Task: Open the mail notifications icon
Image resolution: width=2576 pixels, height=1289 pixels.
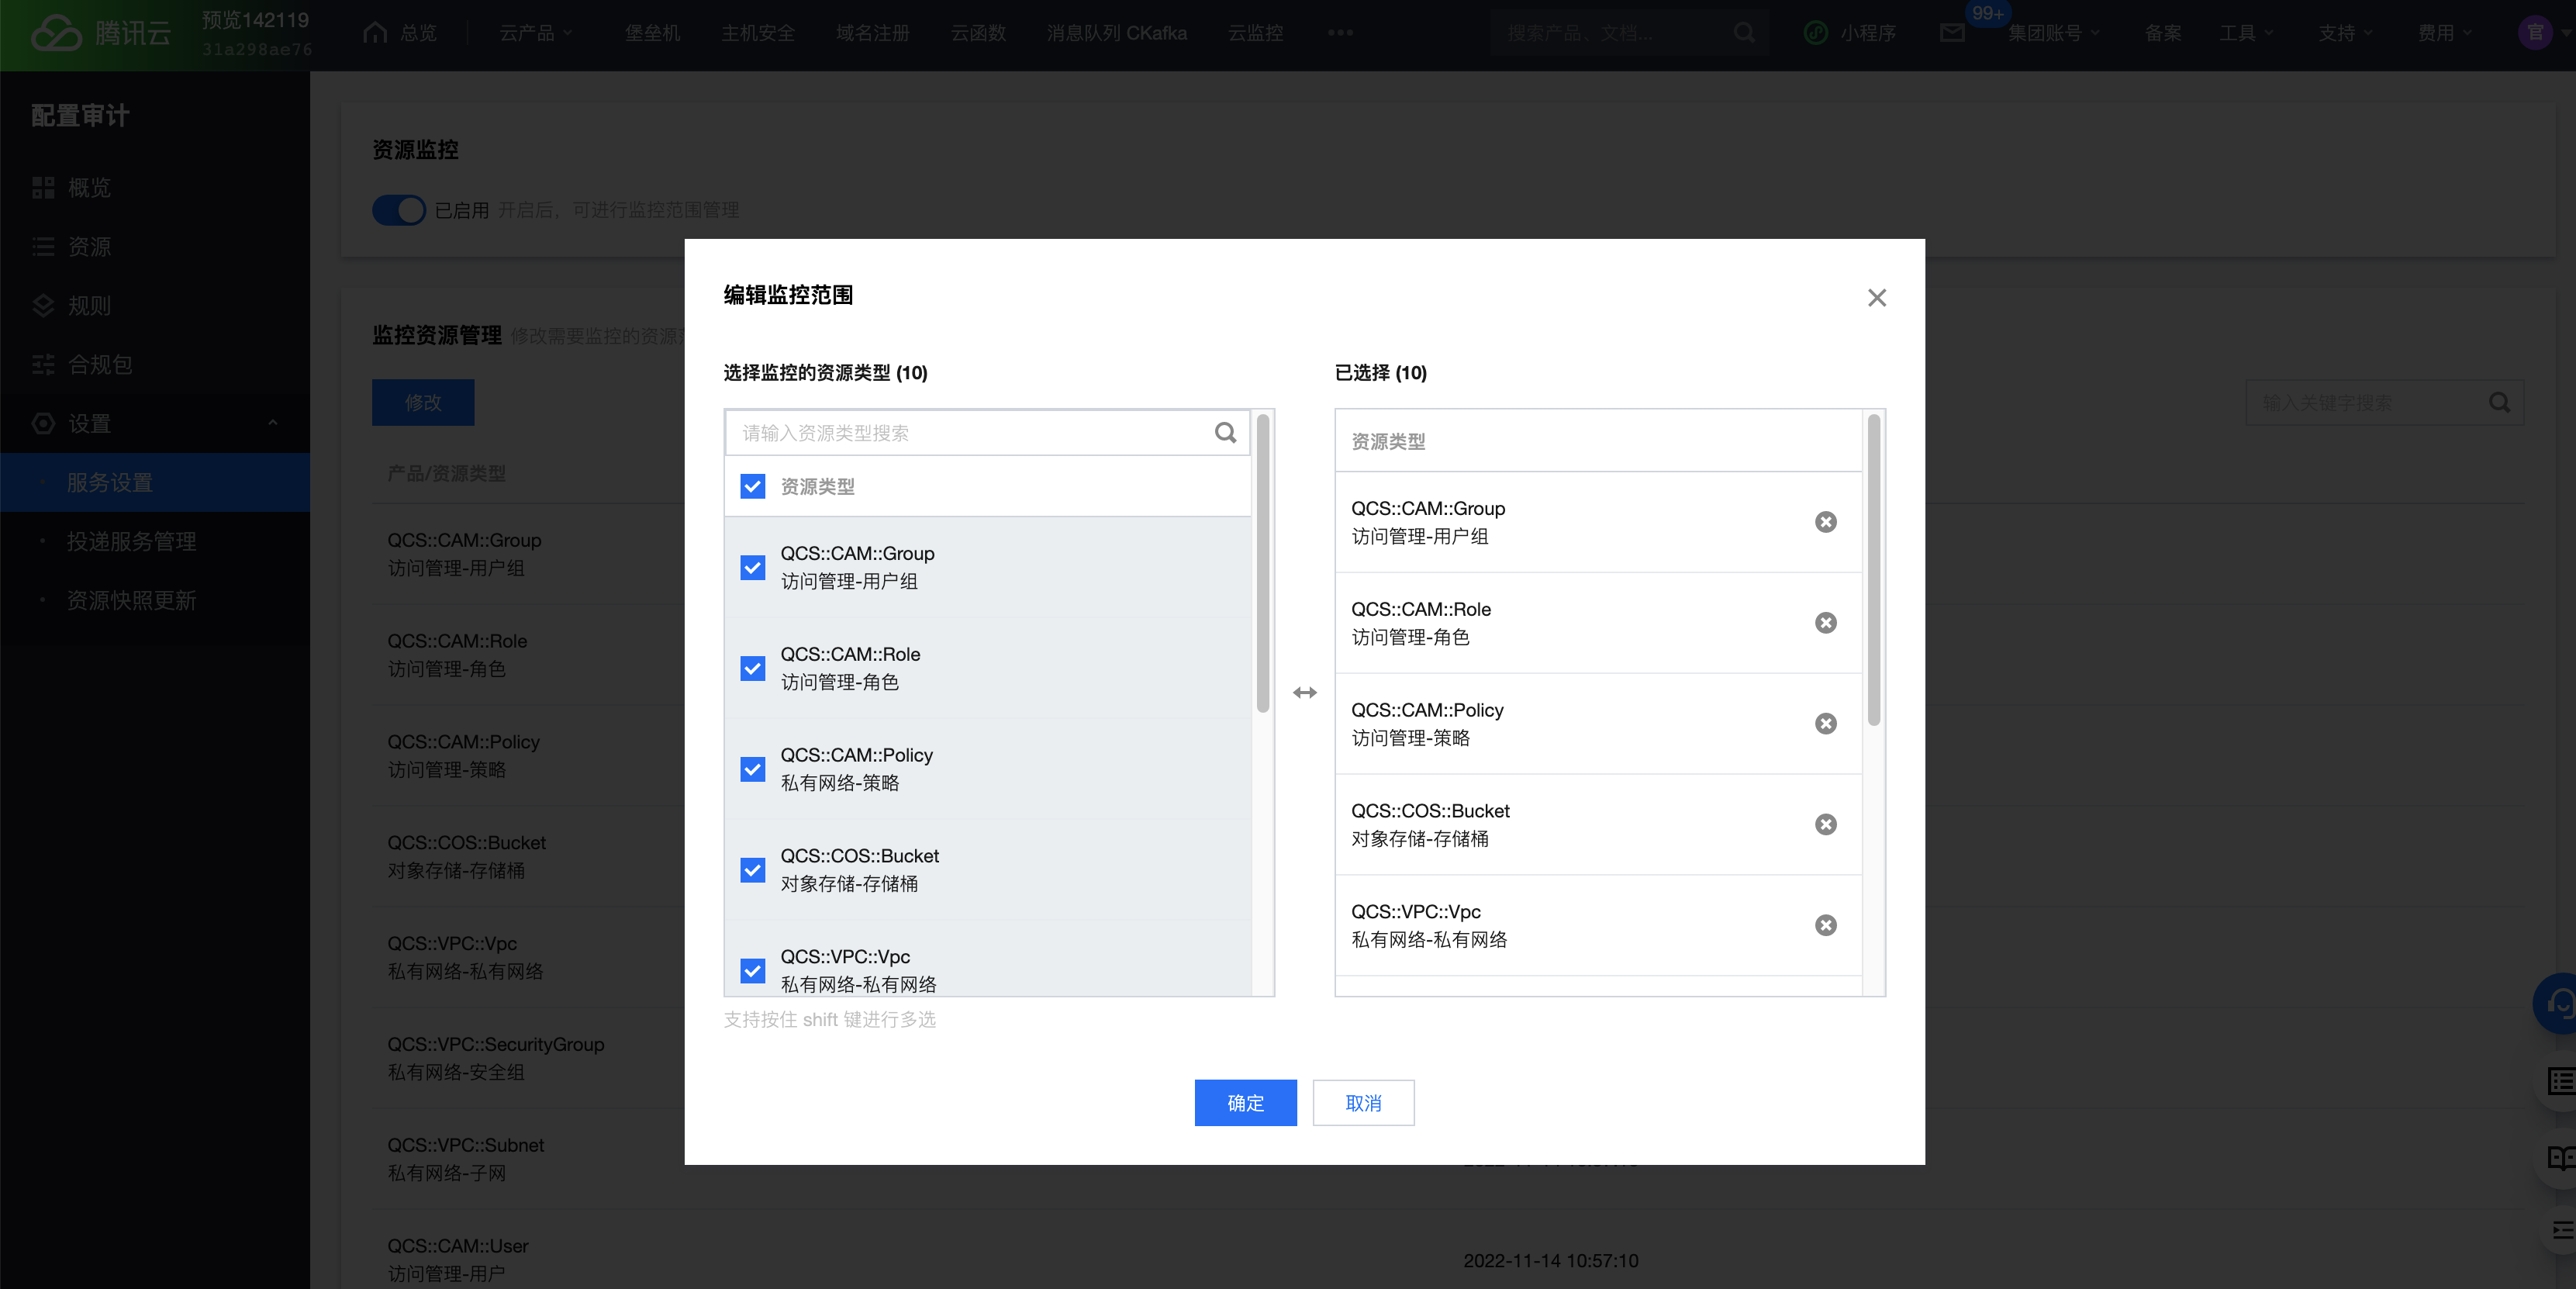Action: pos(1952,33)
